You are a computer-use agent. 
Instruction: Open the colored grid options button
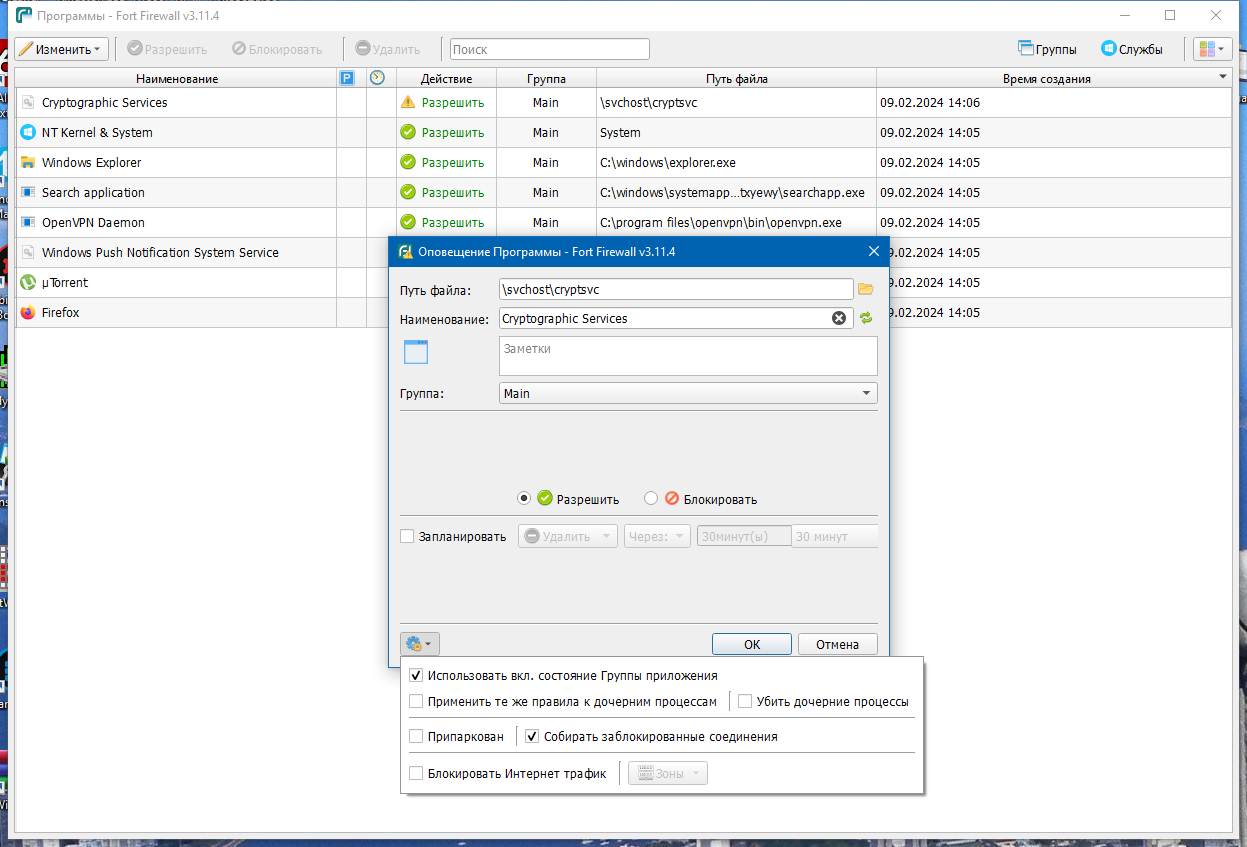coord(1211,49)
